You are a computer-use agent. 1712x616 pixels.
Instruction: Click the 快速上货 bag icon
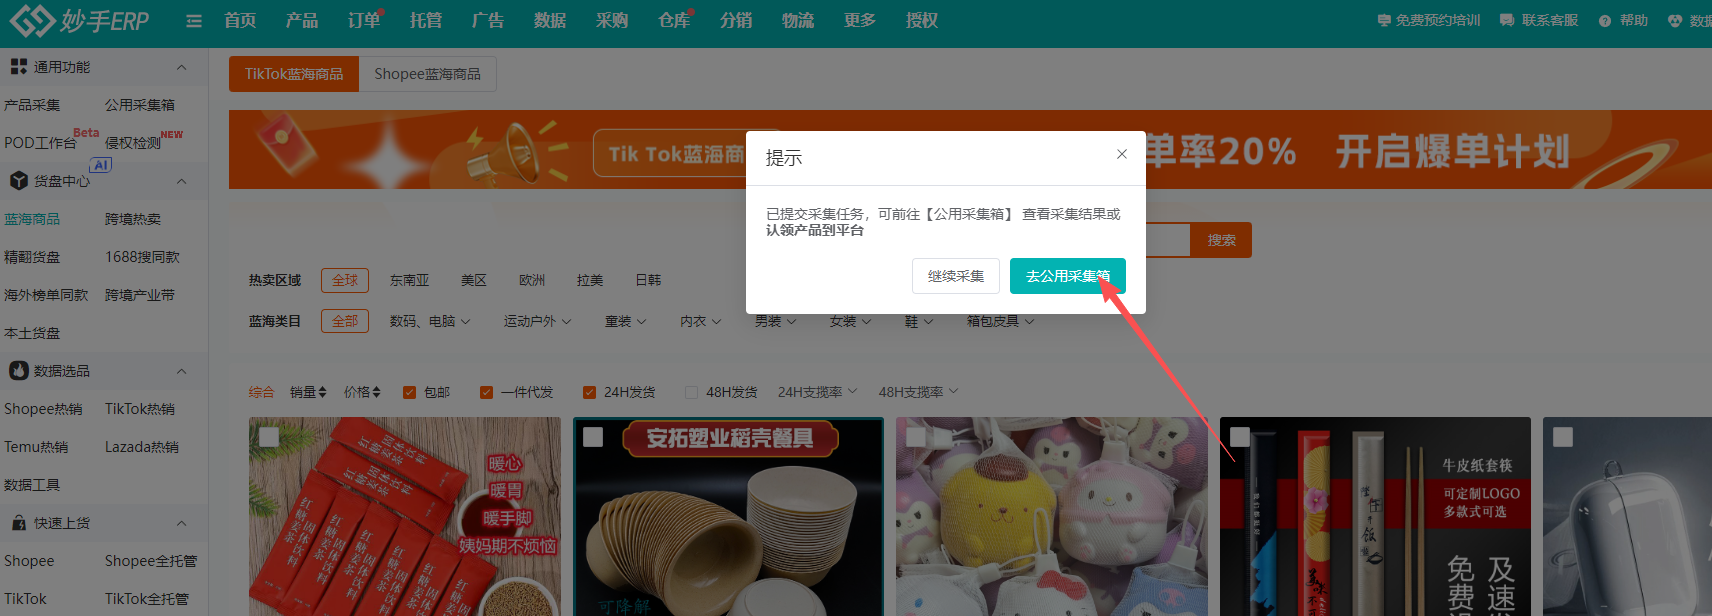coord(18,523)
